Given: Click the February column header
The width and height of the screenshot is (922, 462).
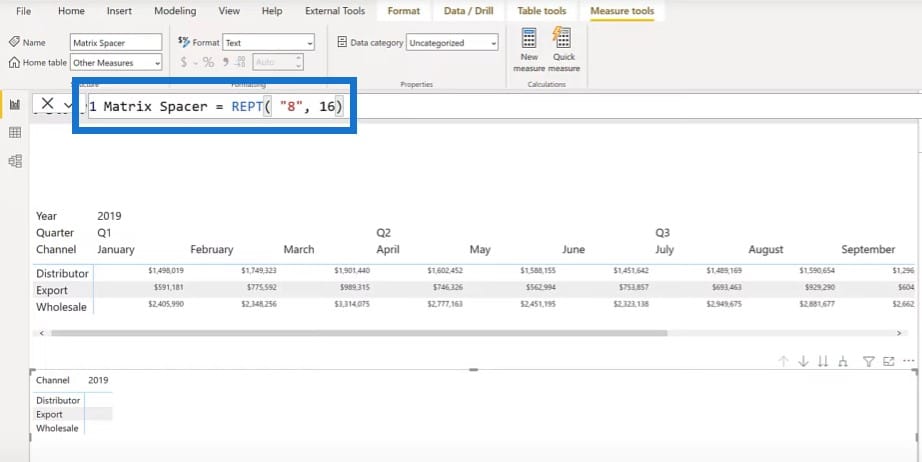Looking at the screenshot, I should [212, 249].
